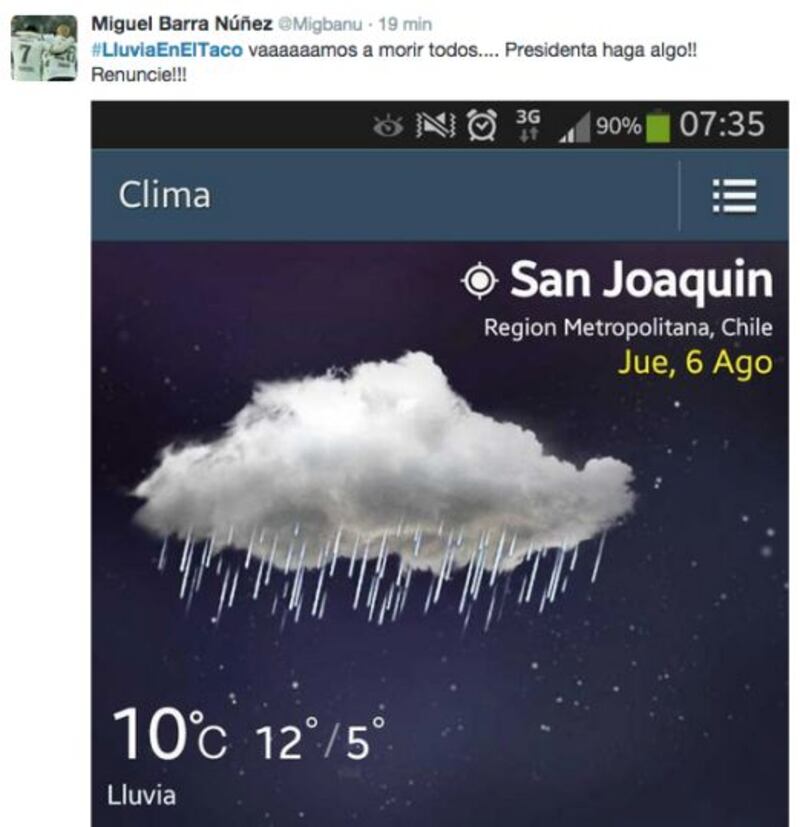Click the 3G data indicator icon
Screen dimensions: 800x827
coord(528,126)
